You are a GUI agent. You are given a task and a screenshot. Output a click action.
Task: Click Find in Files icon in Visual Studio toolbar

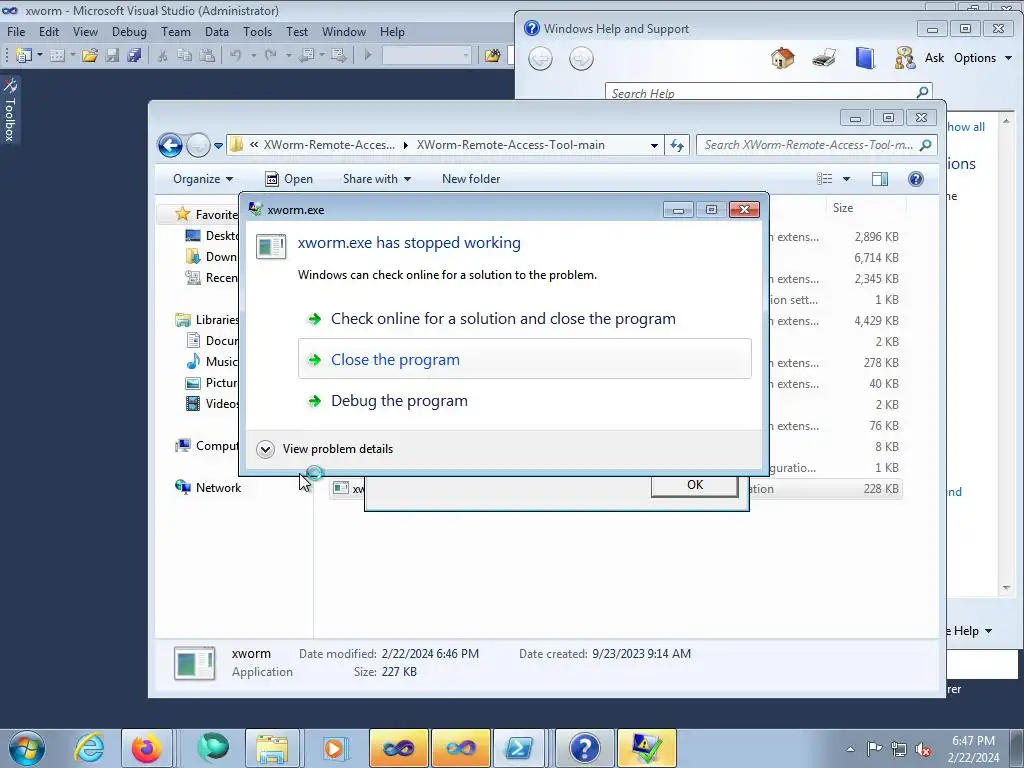point(492,56)
